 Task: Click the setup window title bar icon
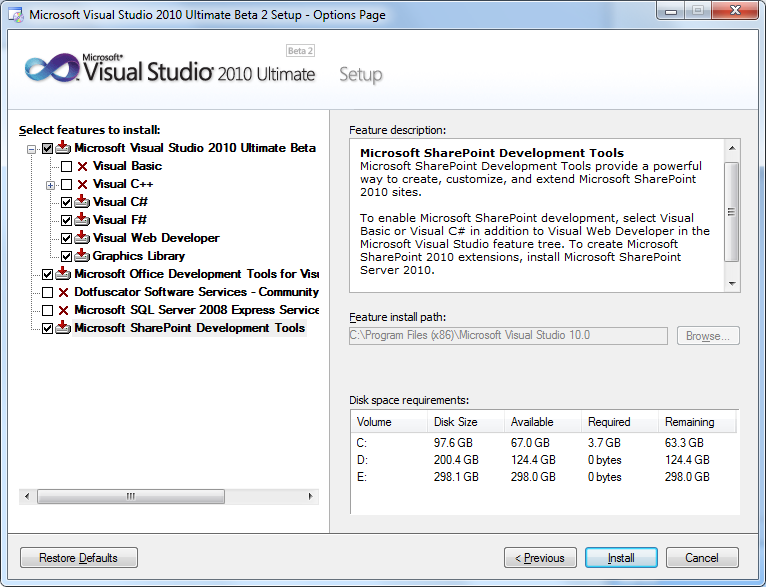pos(16,15)
